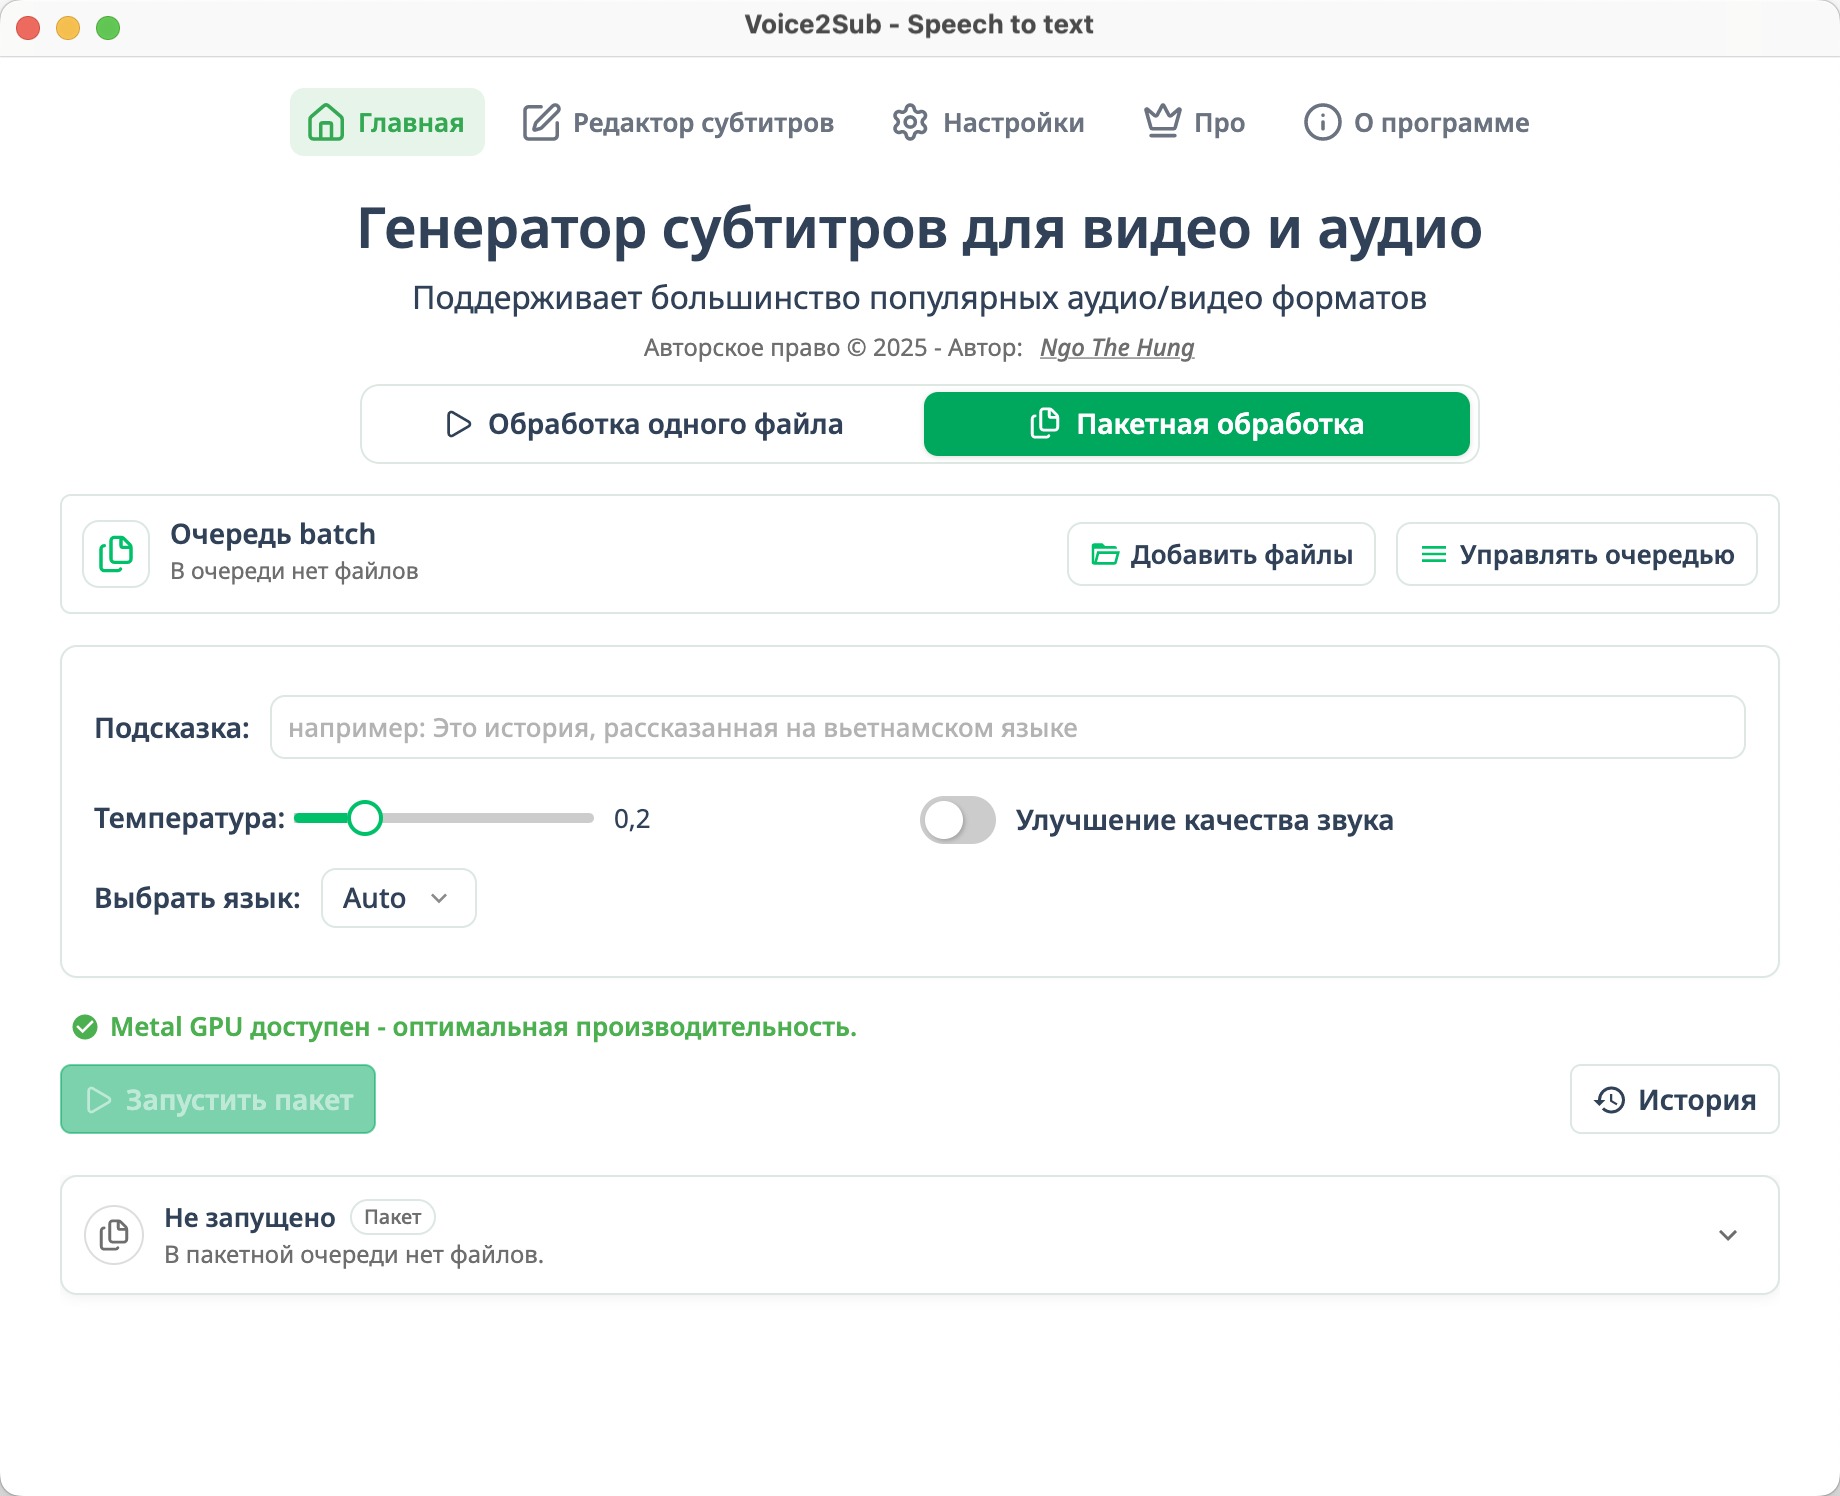Click the Главная home icon
Screen dimensions: 1840x1496
click(326, 122)
